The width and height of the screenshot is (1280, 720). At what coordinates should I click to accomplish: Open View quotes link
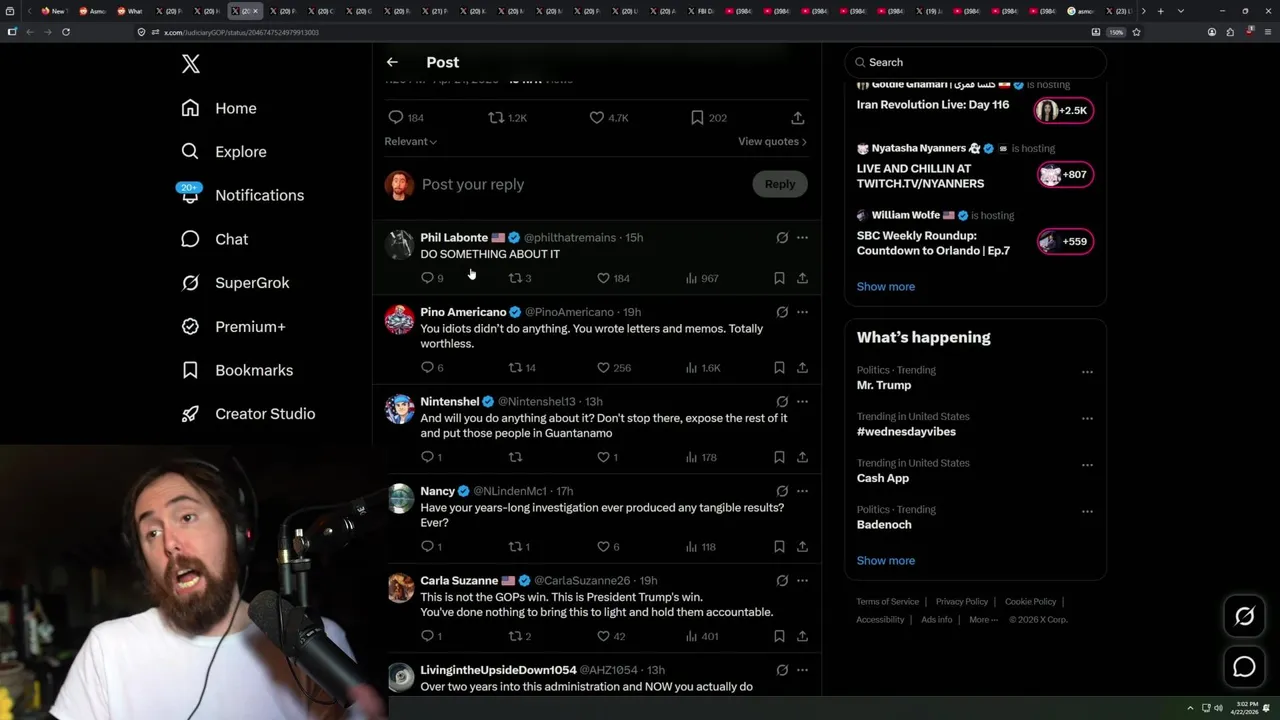tap(772, 142)
